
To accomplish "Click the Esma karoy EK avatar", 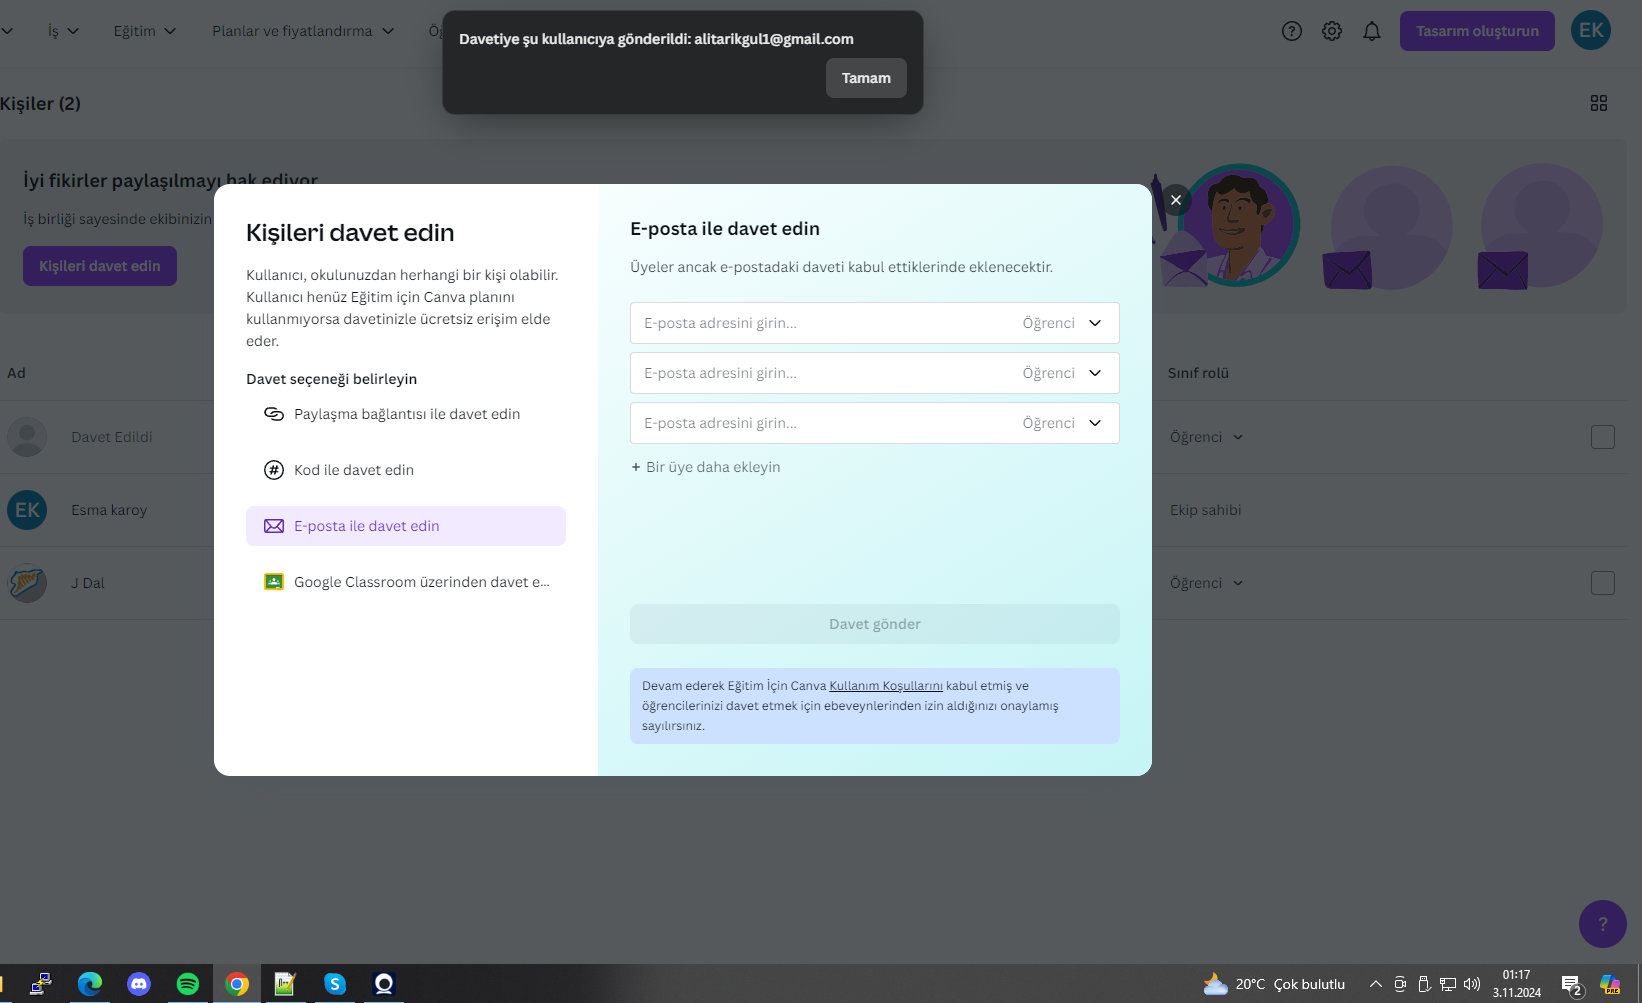I will 27,510.
